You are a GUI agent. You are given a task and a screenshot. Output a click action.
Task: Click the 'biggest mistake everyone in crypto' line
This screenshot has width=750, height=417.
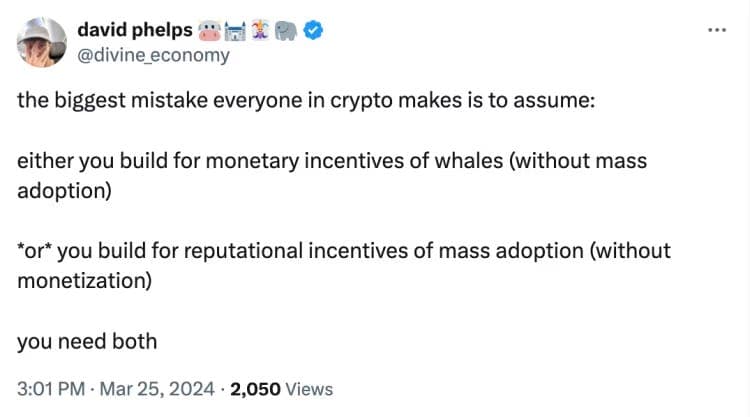(x=306, y=101)
